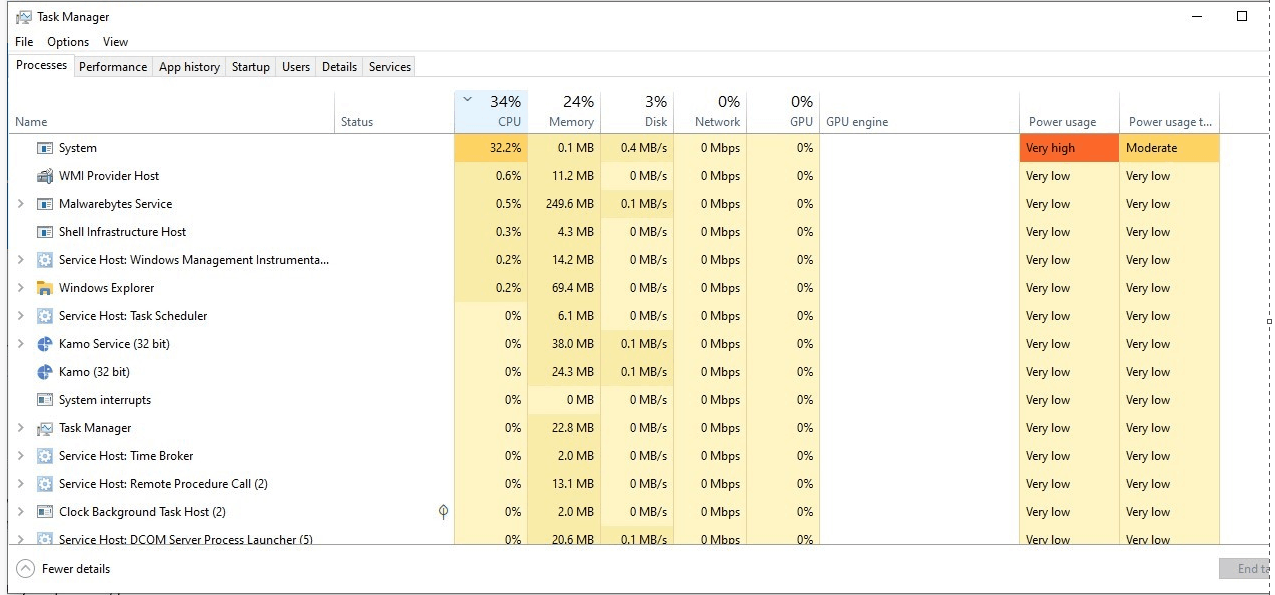Click the Task Manager process row icon

[44, 428]
